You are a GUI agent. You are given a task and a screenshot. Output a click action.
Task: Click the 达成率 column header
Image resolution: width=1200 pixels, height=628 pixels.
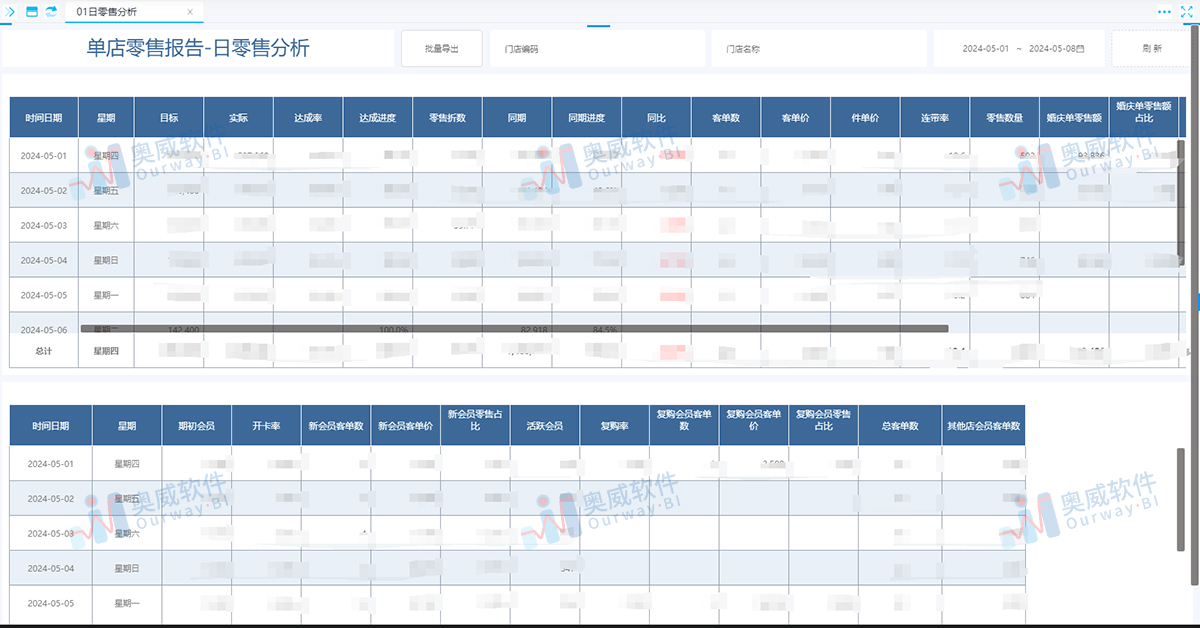308,118
